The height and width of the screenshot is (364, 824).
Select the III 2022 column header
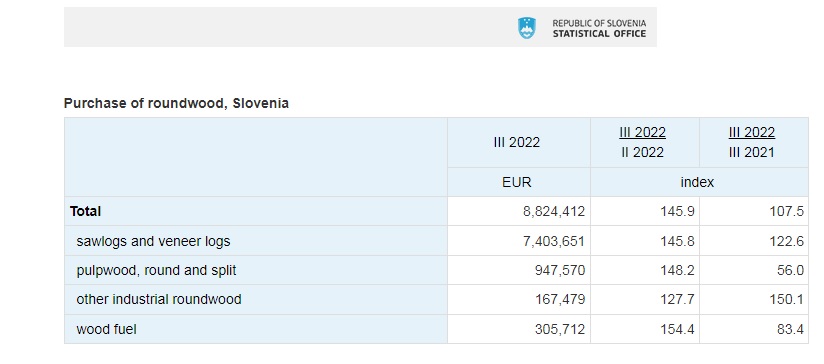click(x=517, y=142)
